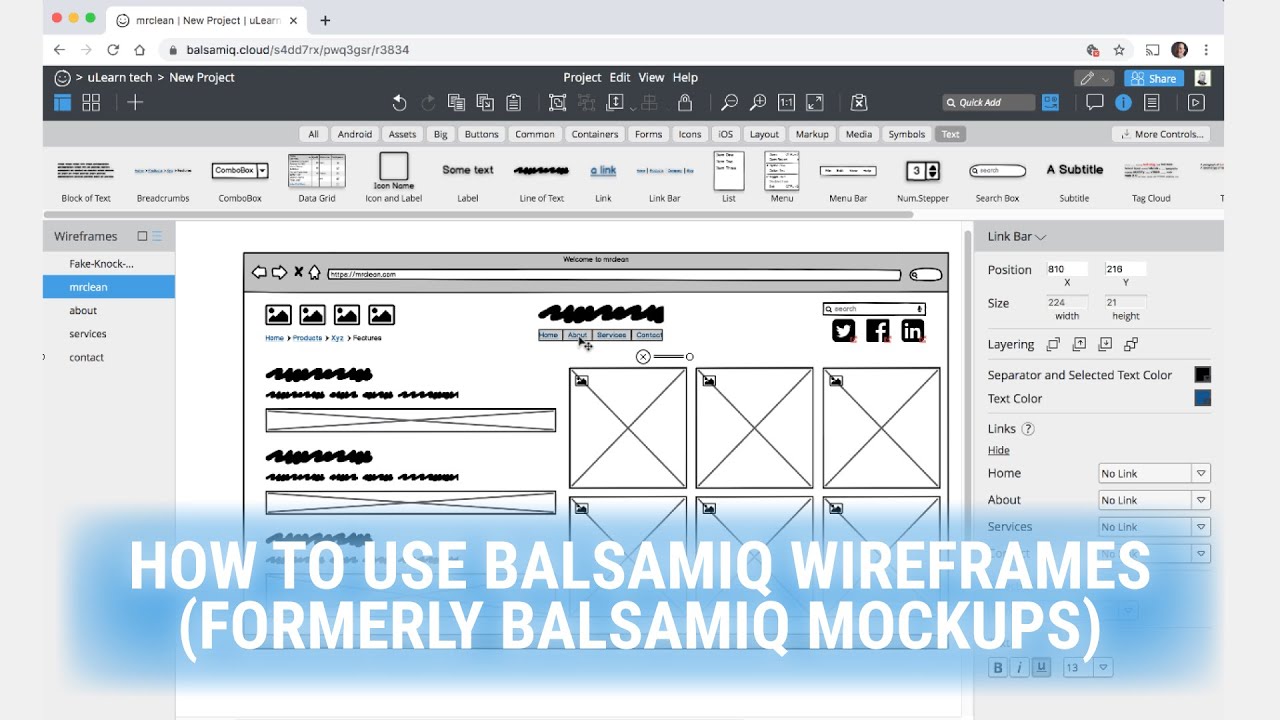This screenshot has height=720, width=1280.
Task: Click the smiley Balsamiq home icon
Action: click(63, 77)
